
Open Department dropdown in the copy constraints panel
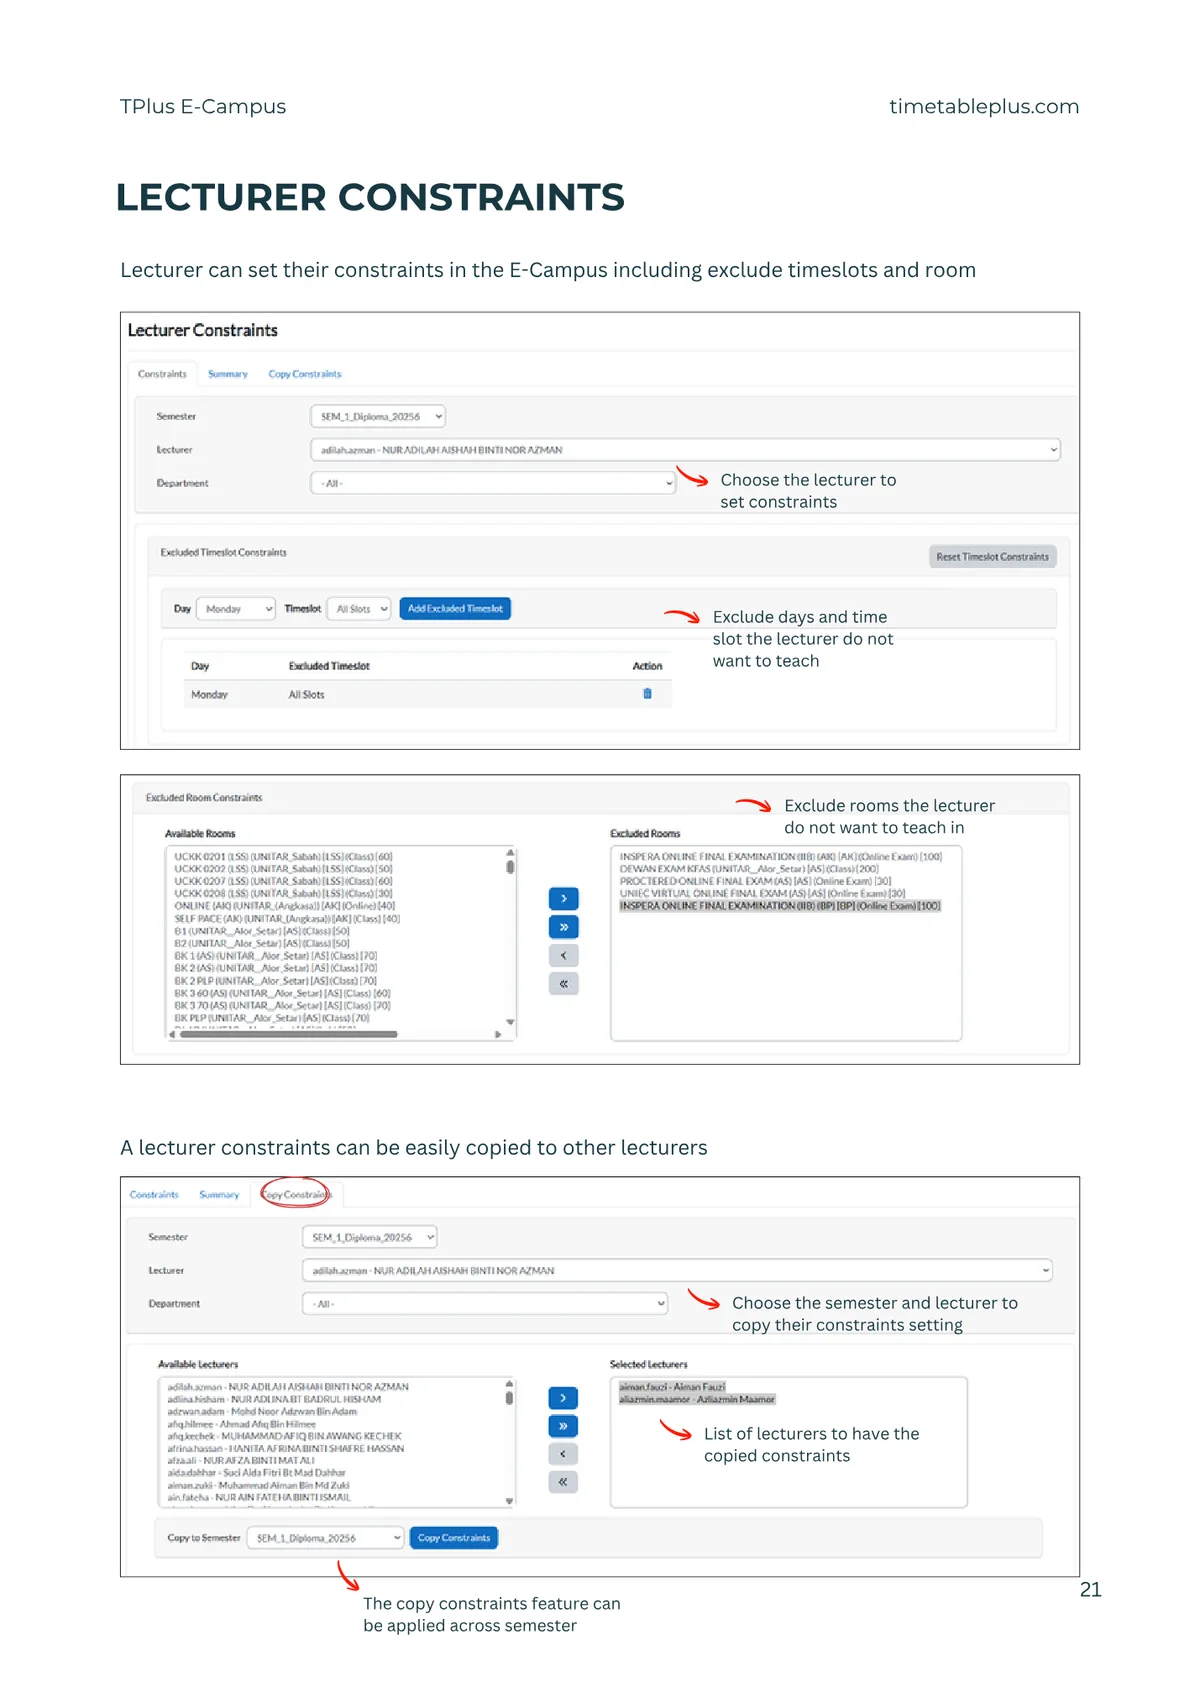pos(485,1304)
